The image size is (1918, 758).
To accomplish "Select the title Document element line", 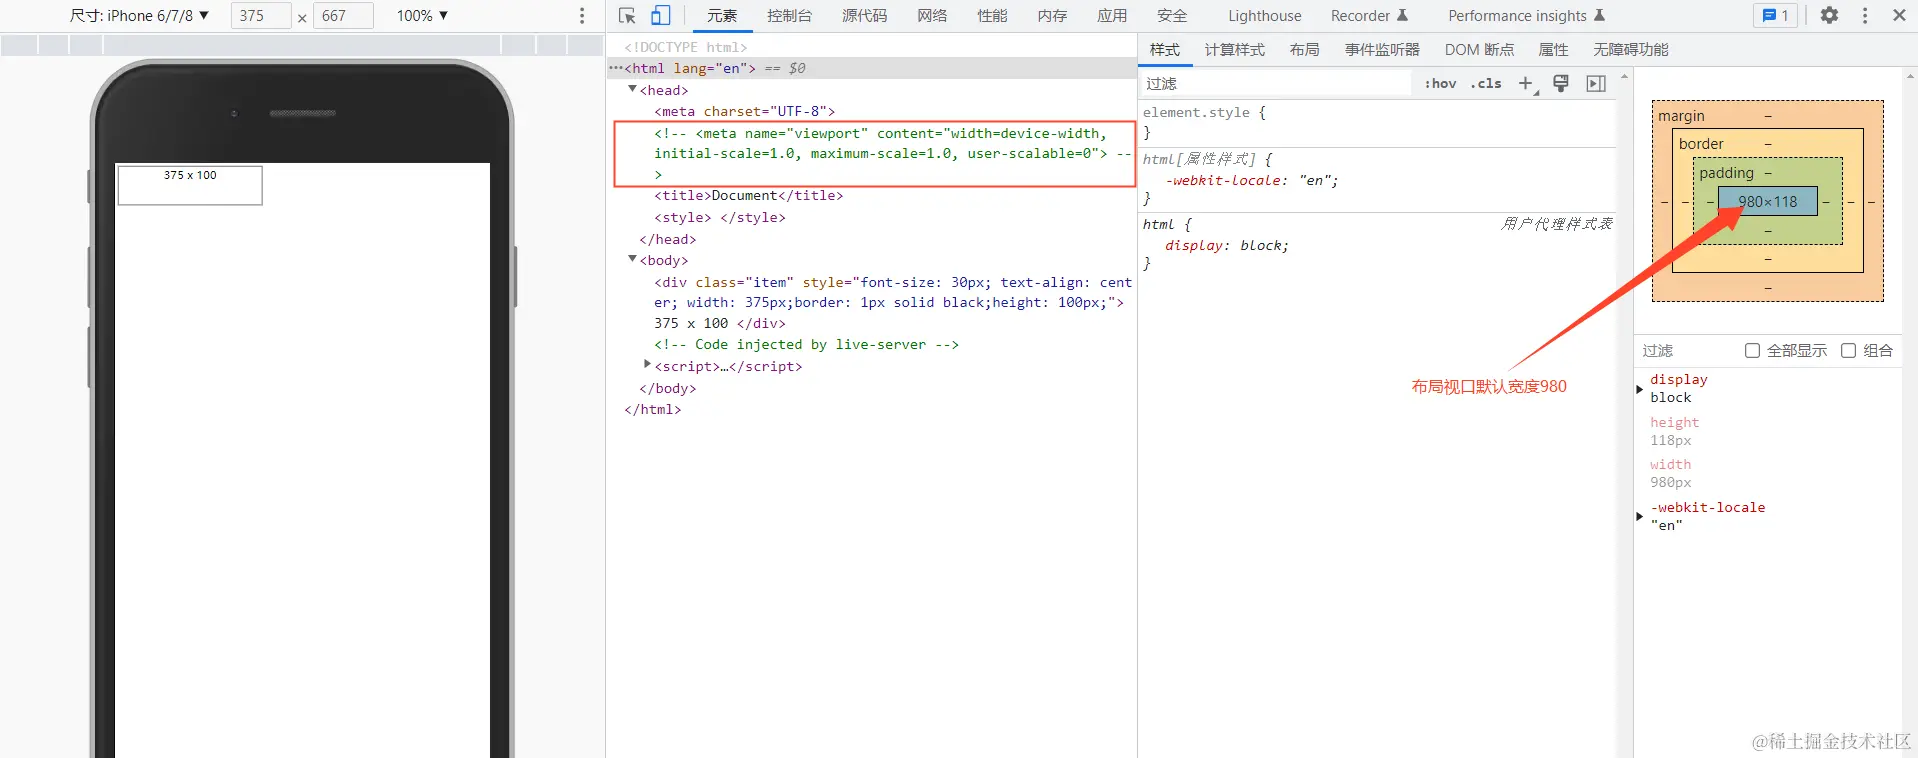I will point(748,196).
